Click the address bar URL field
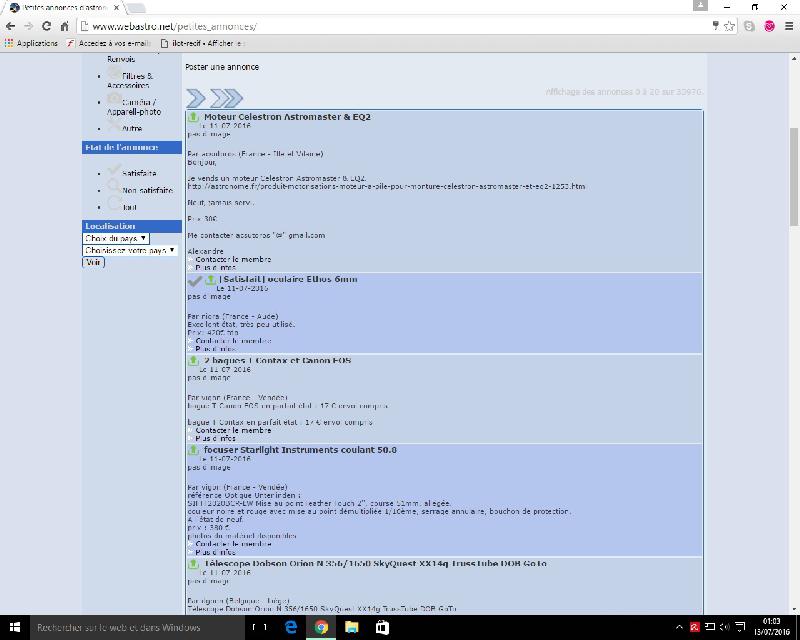 [x=393, y=26]
